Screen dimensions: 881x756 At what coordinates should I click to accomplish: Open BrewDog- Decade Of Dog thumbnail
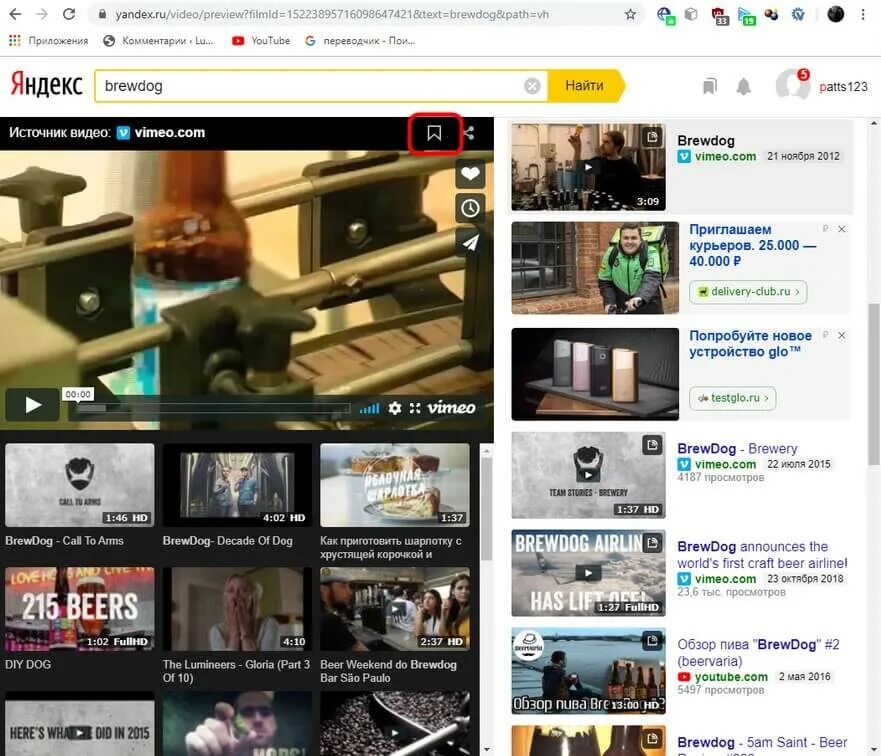click(x=237, y=485)
